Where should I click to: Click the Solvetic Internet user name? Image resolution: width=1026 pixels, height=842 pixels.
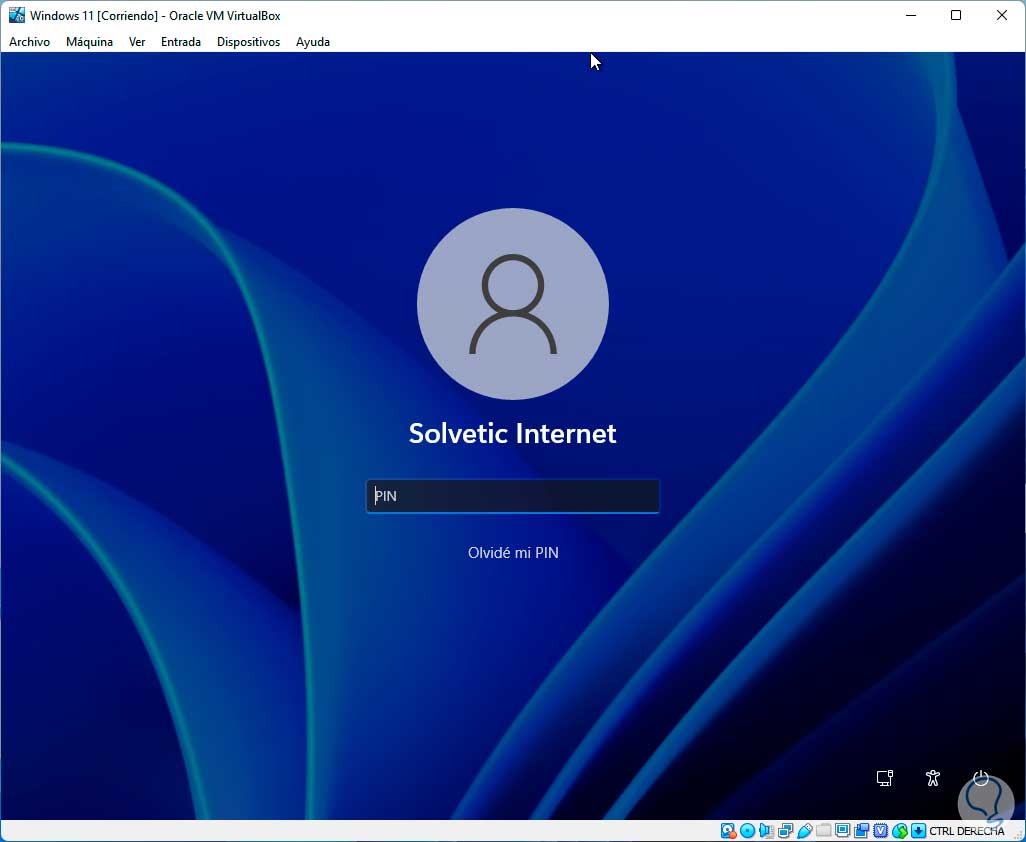pyautogui.click(x=512, y=433)
